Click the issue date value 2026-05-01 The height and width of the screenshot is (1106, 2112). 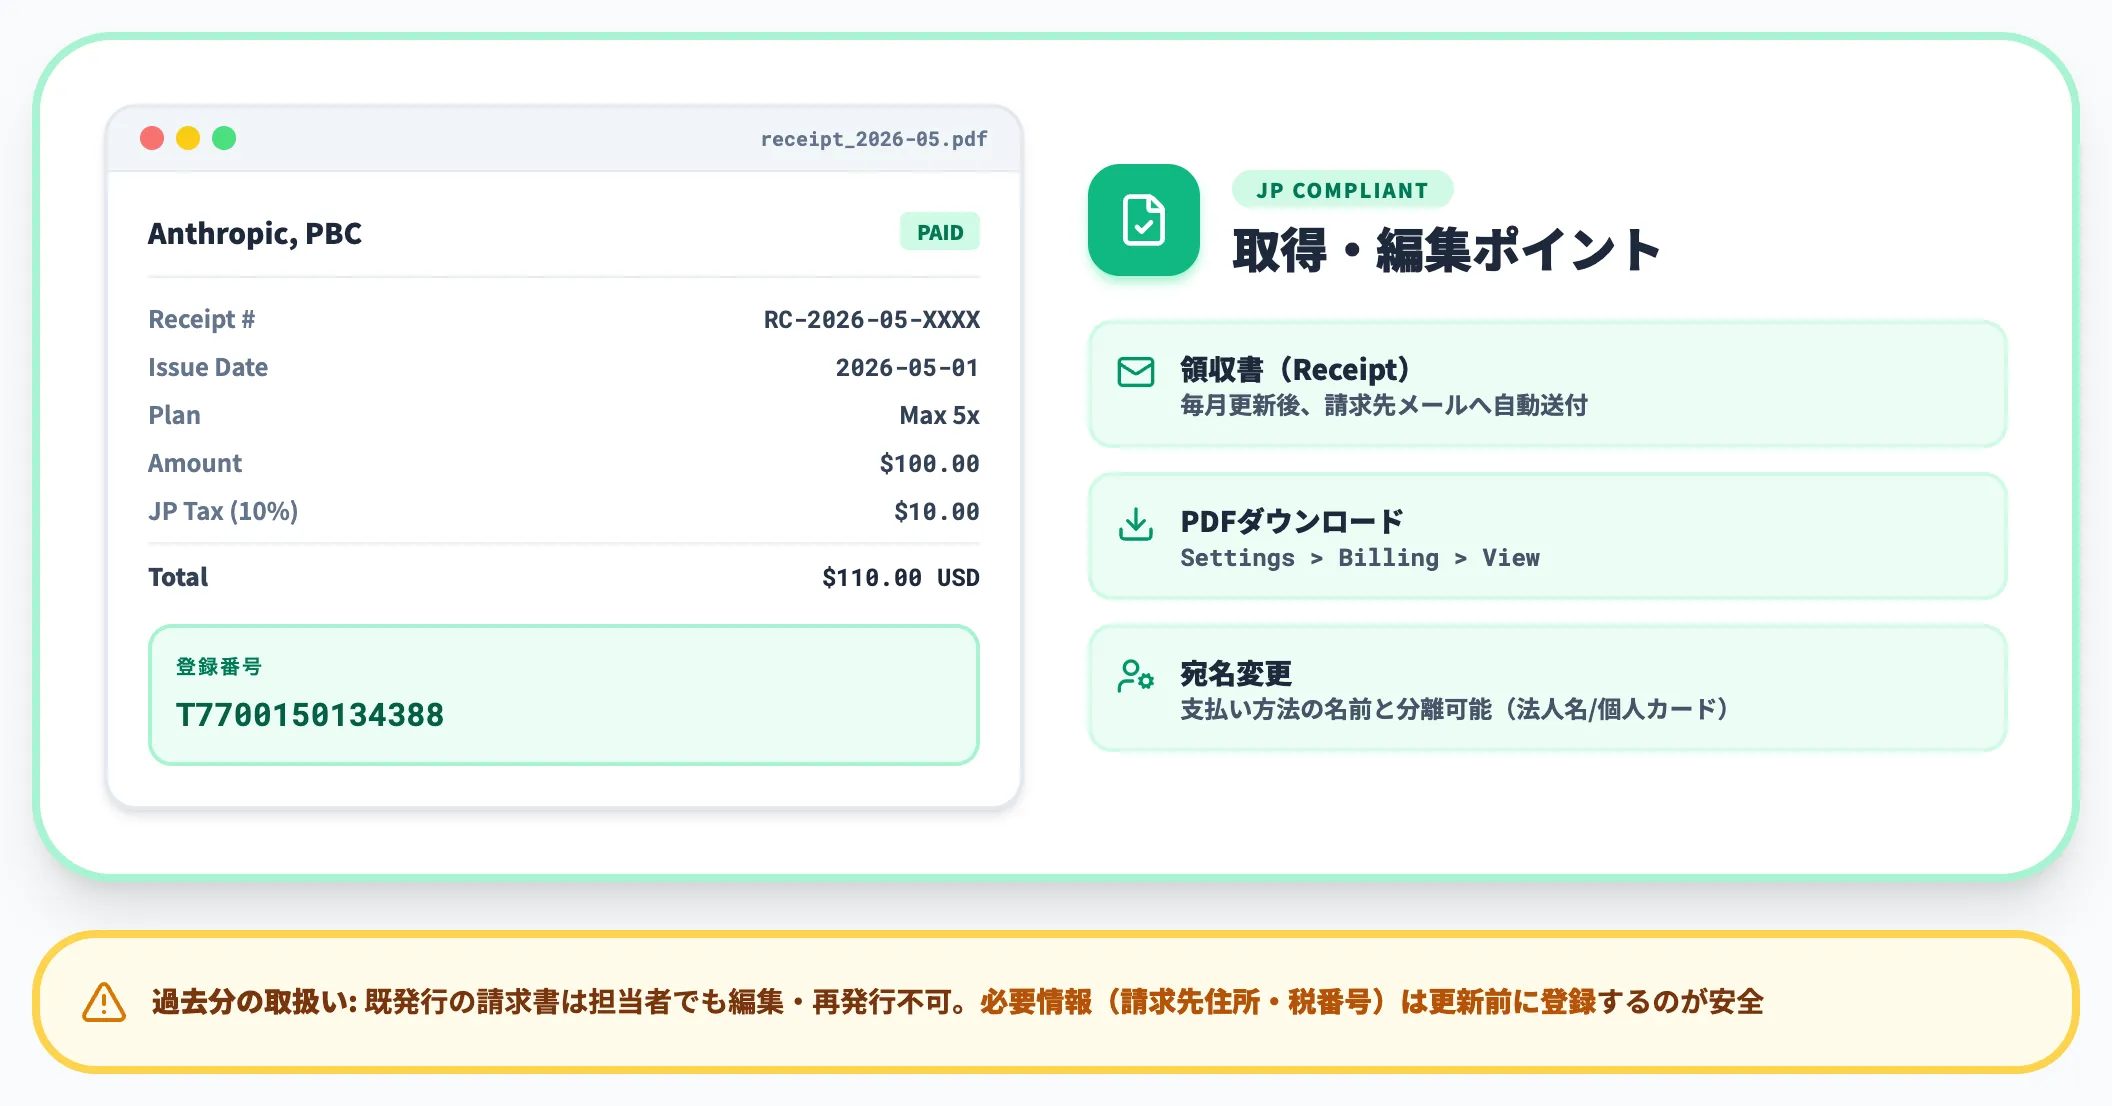908,368
